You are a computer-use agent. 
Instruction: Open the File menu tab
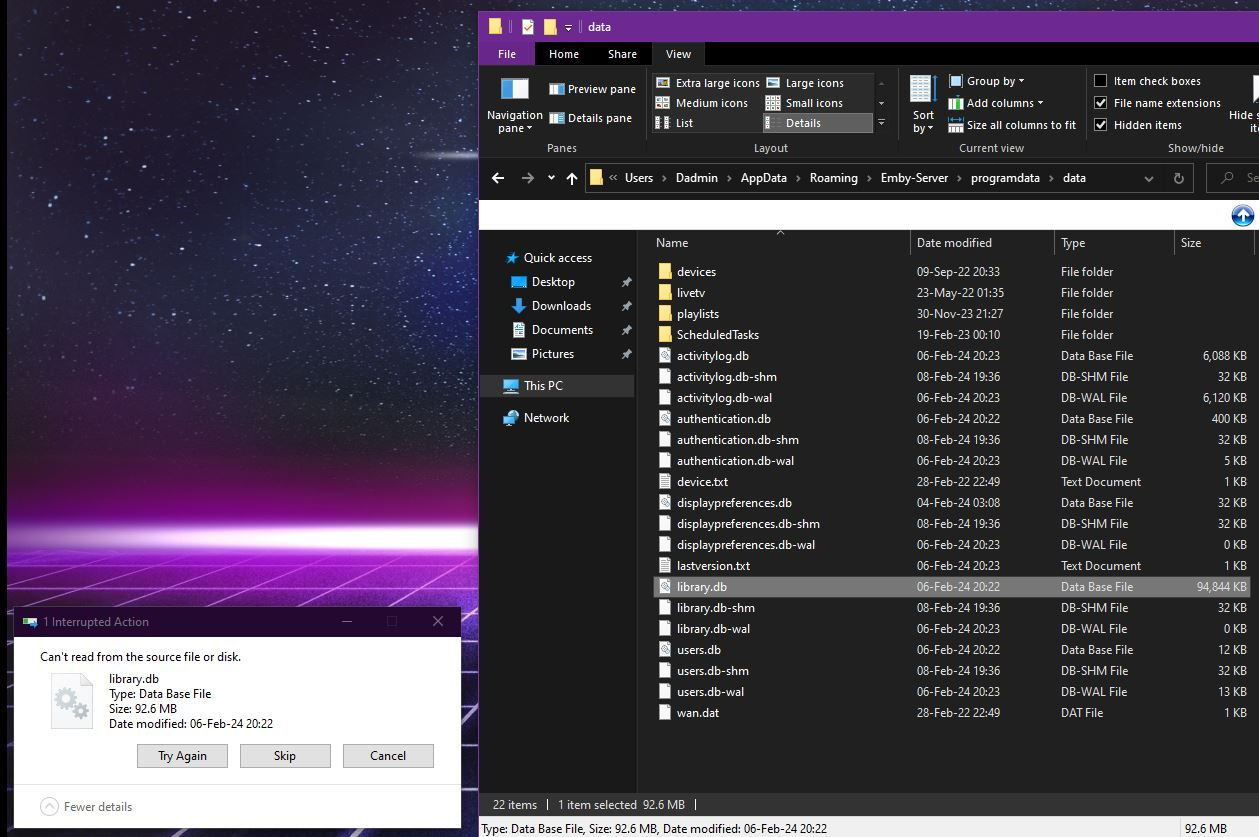point(507,54)
